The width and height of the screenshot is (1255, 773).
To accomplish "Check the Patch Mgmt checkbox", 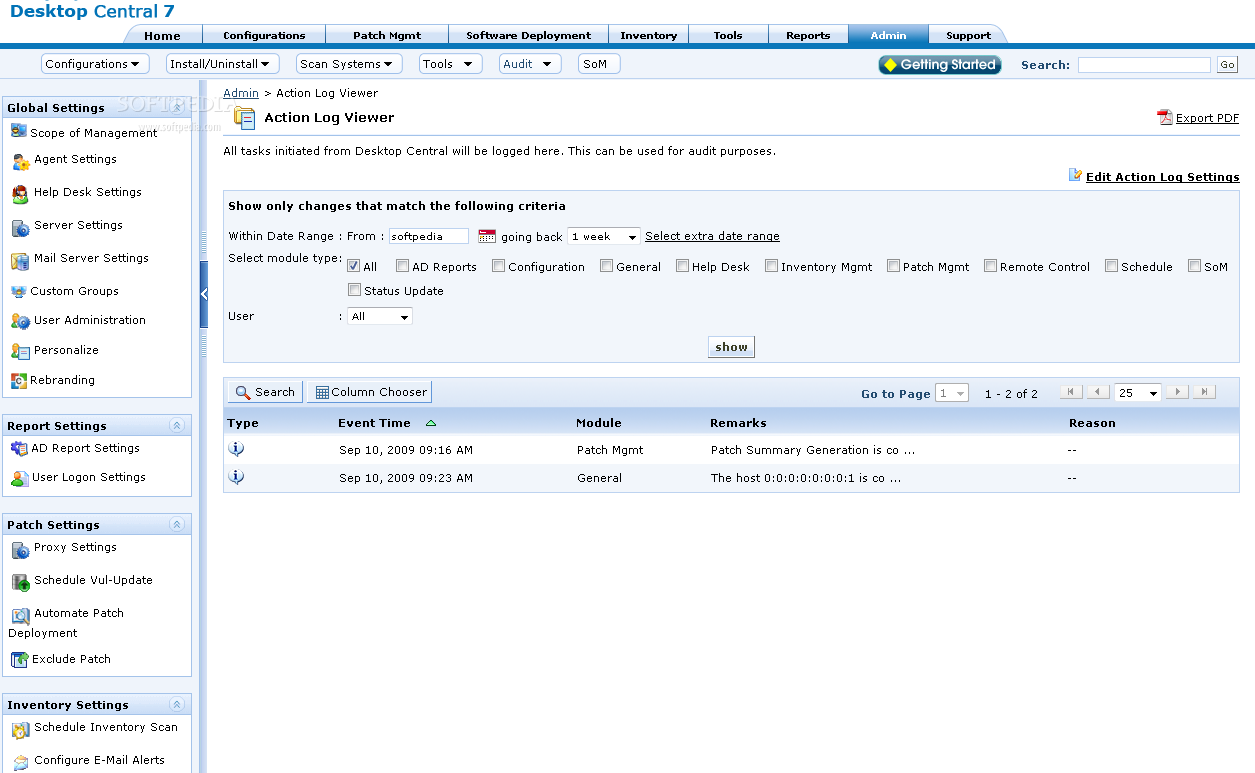I will click(x=893, y=266).
